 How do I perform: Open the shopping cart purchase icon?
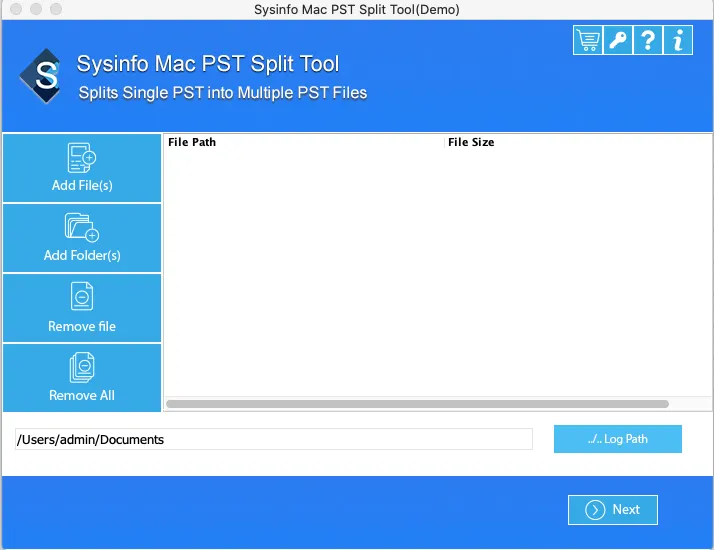pyautogui.click(x=587, y=40)
